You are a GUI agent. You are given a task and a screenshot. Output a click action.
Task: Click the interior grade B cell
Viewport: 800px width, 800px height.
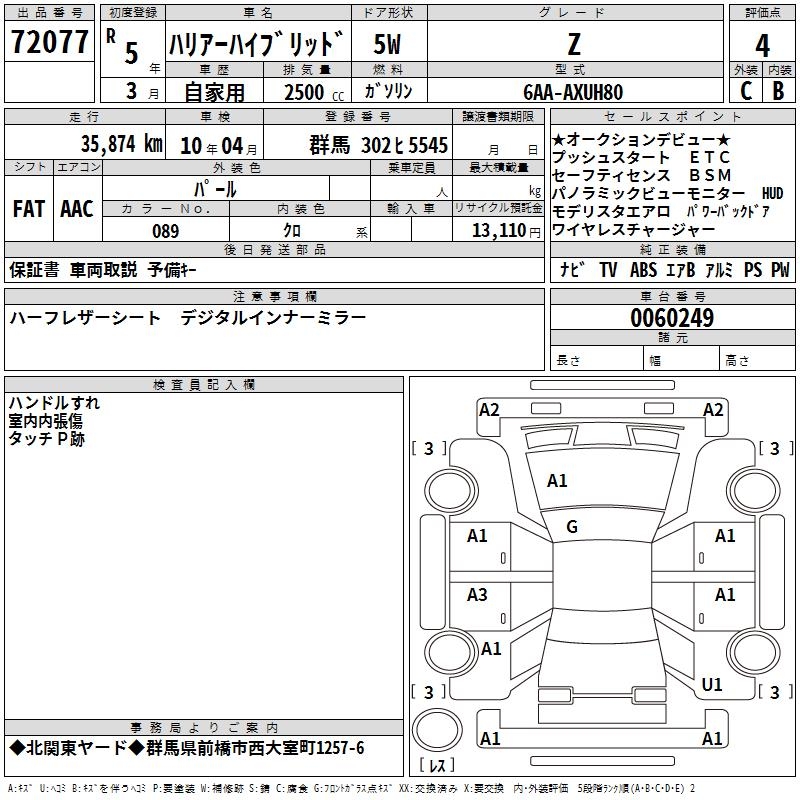[x=778, y=91]
